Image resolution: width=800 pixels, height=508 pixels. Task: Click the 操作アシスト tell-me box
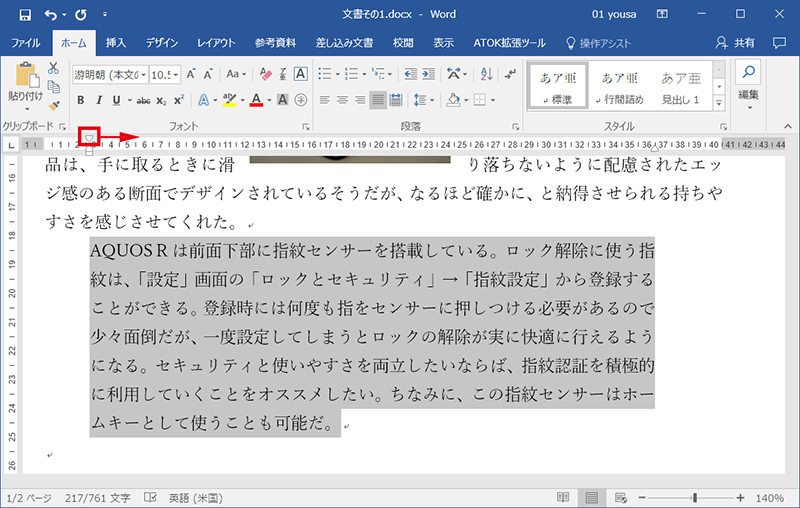(599, 43)
